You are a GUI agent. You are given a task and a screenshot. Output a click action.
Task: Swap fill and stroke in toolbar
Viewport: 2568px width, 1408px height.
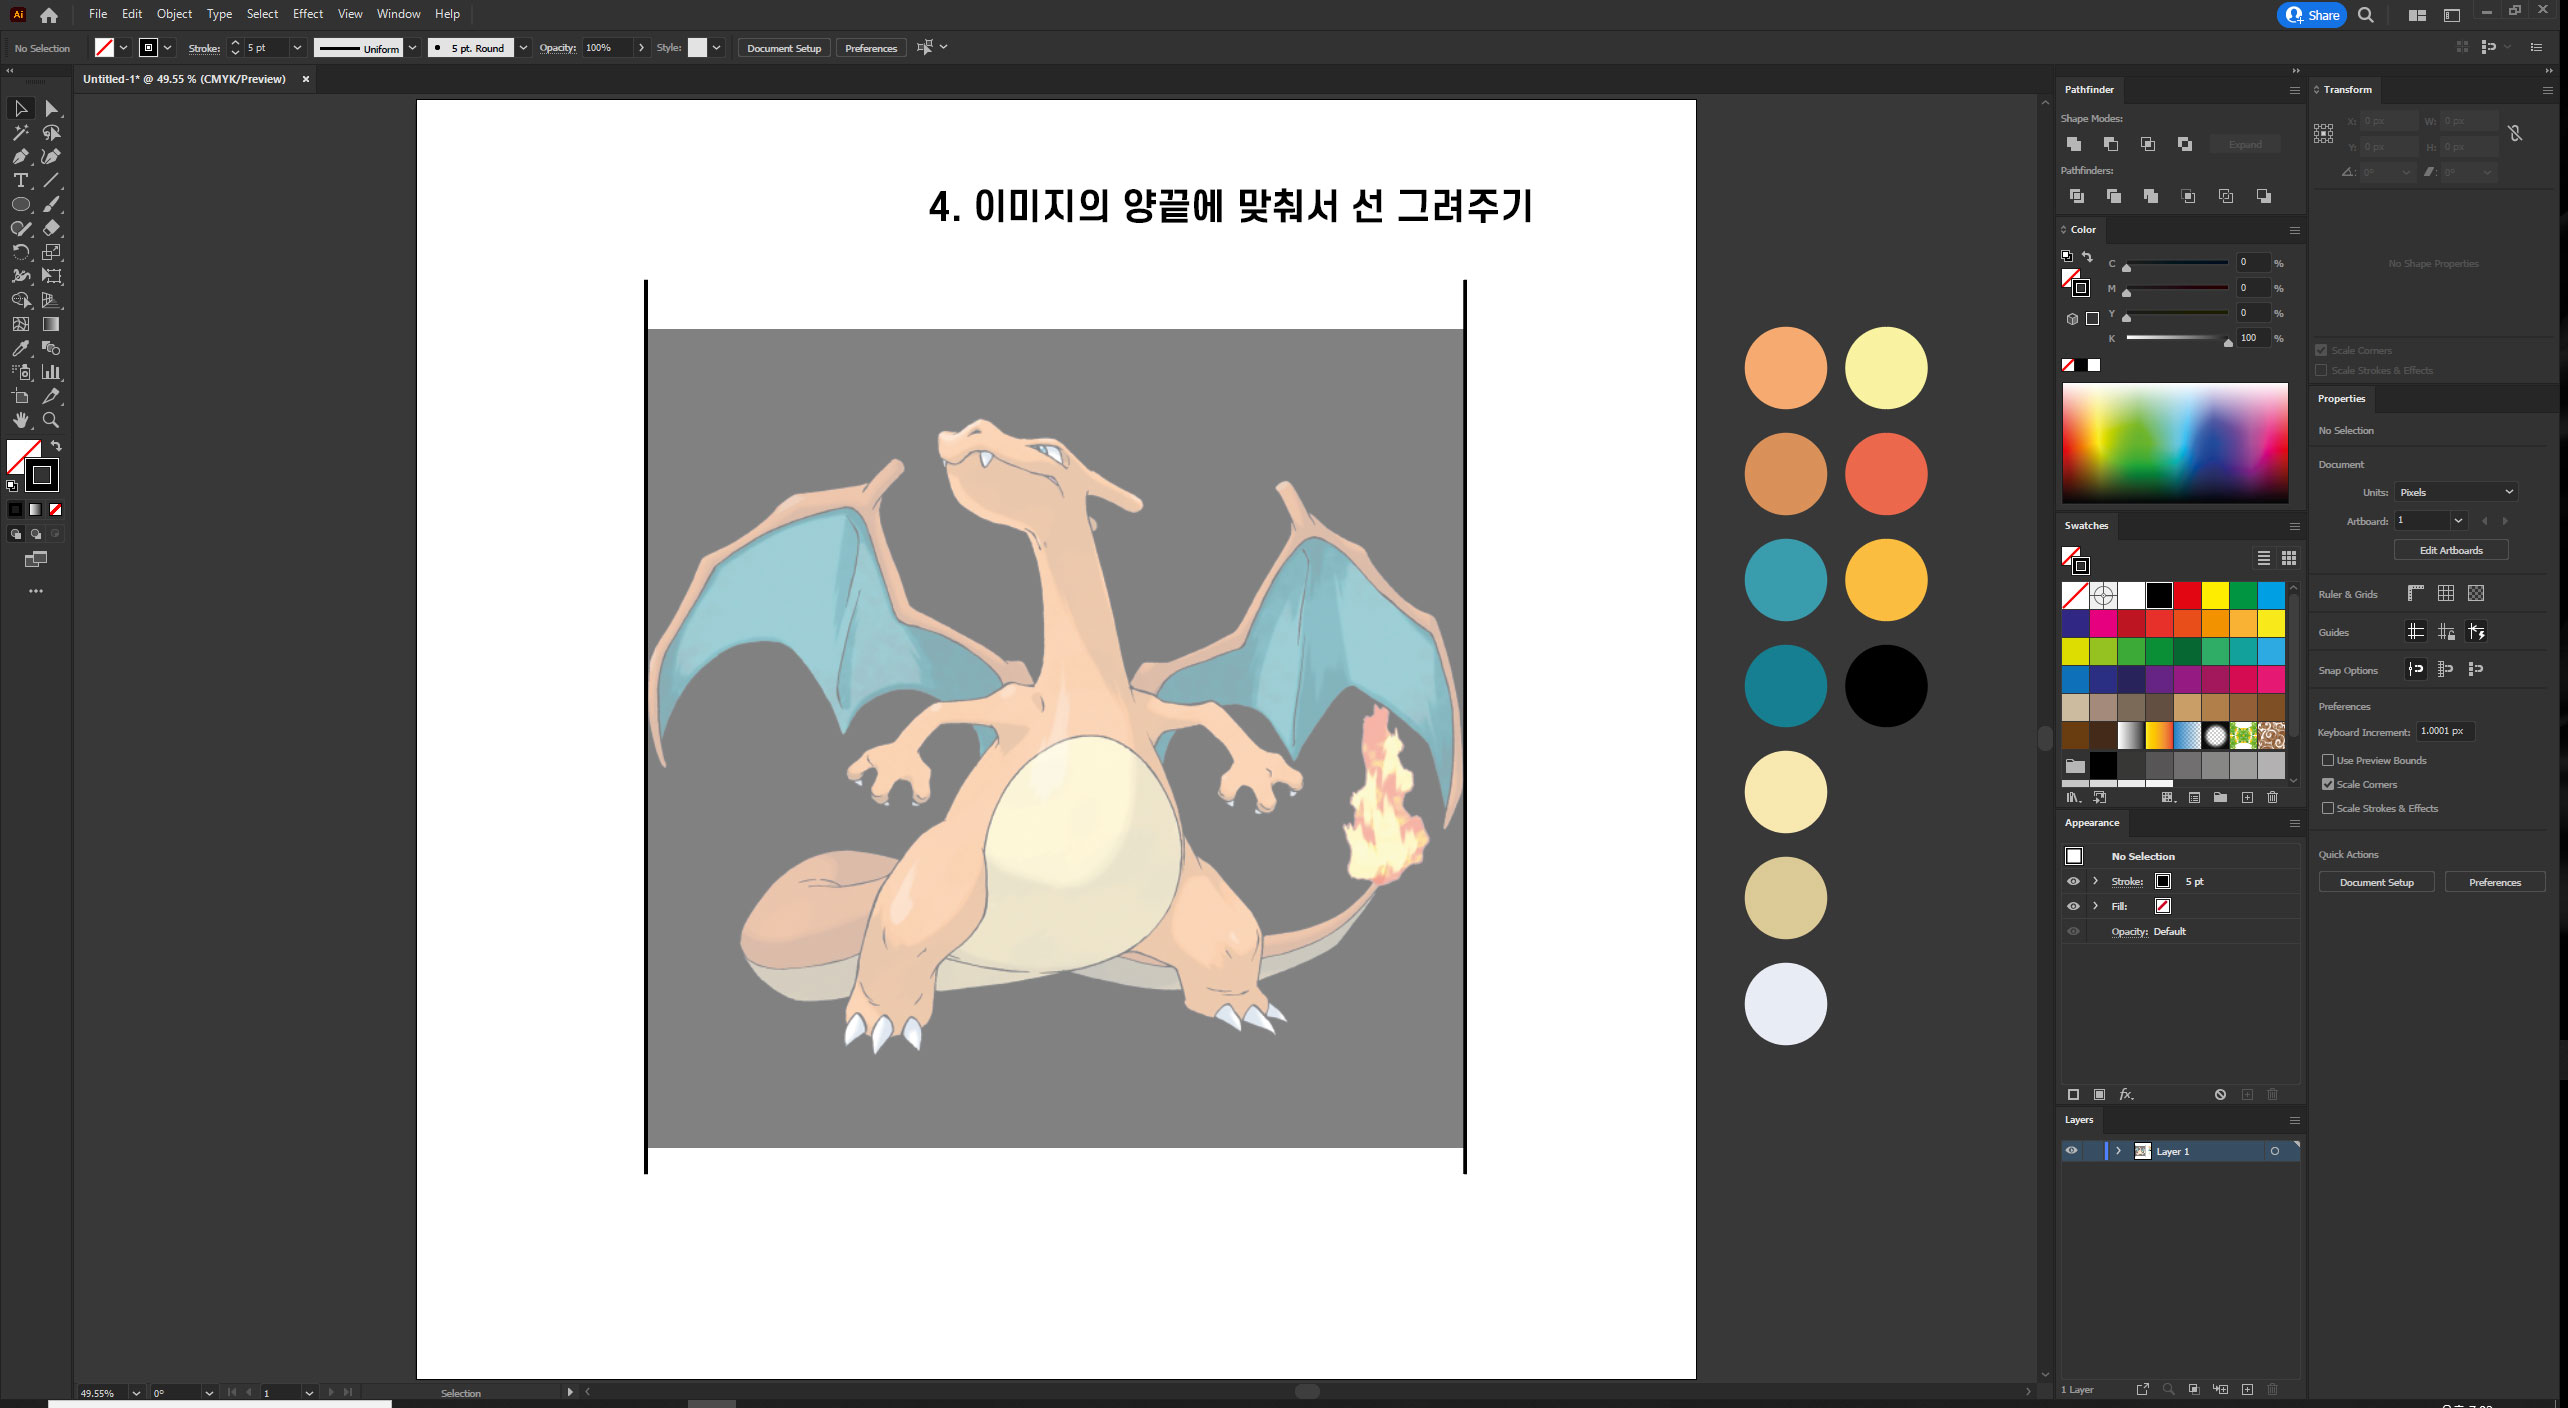[56, 446]
